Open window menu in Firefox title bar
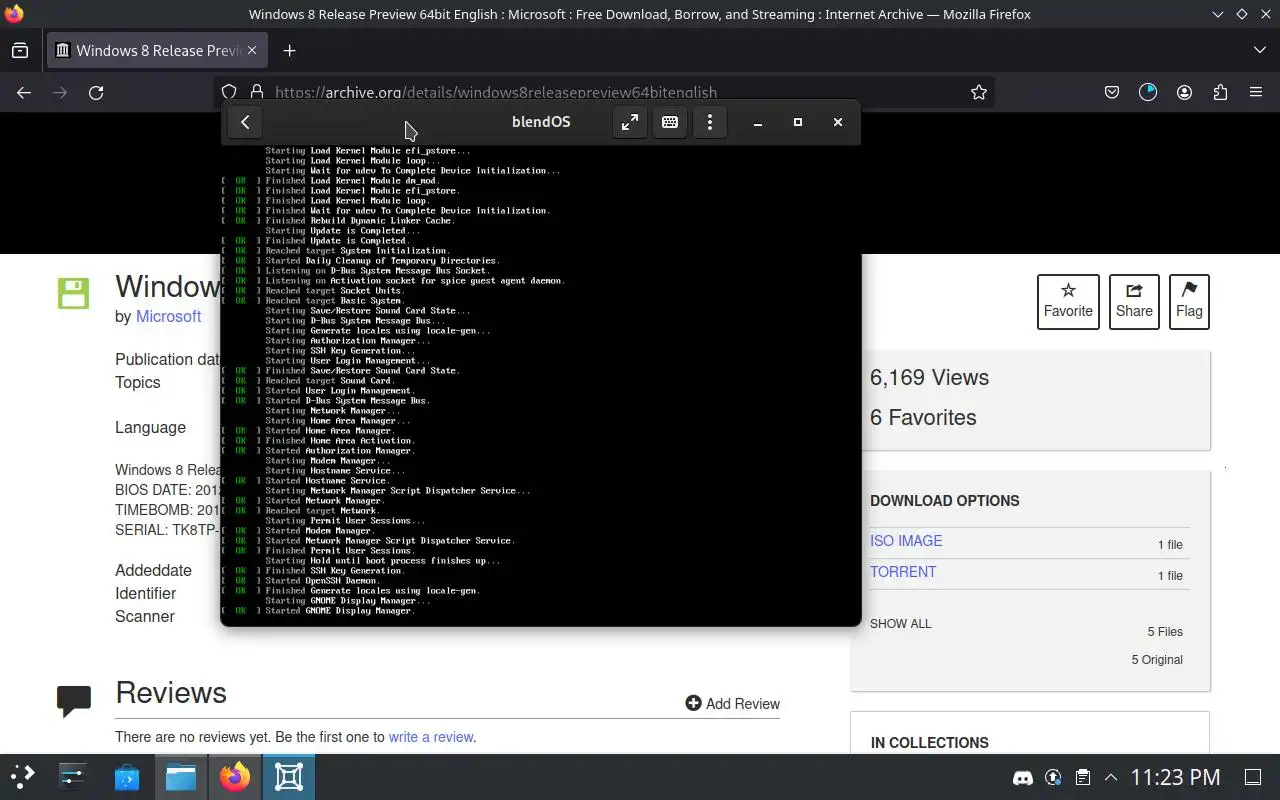This screenshot has width=1280, height=800. click(x=13, y=14)
